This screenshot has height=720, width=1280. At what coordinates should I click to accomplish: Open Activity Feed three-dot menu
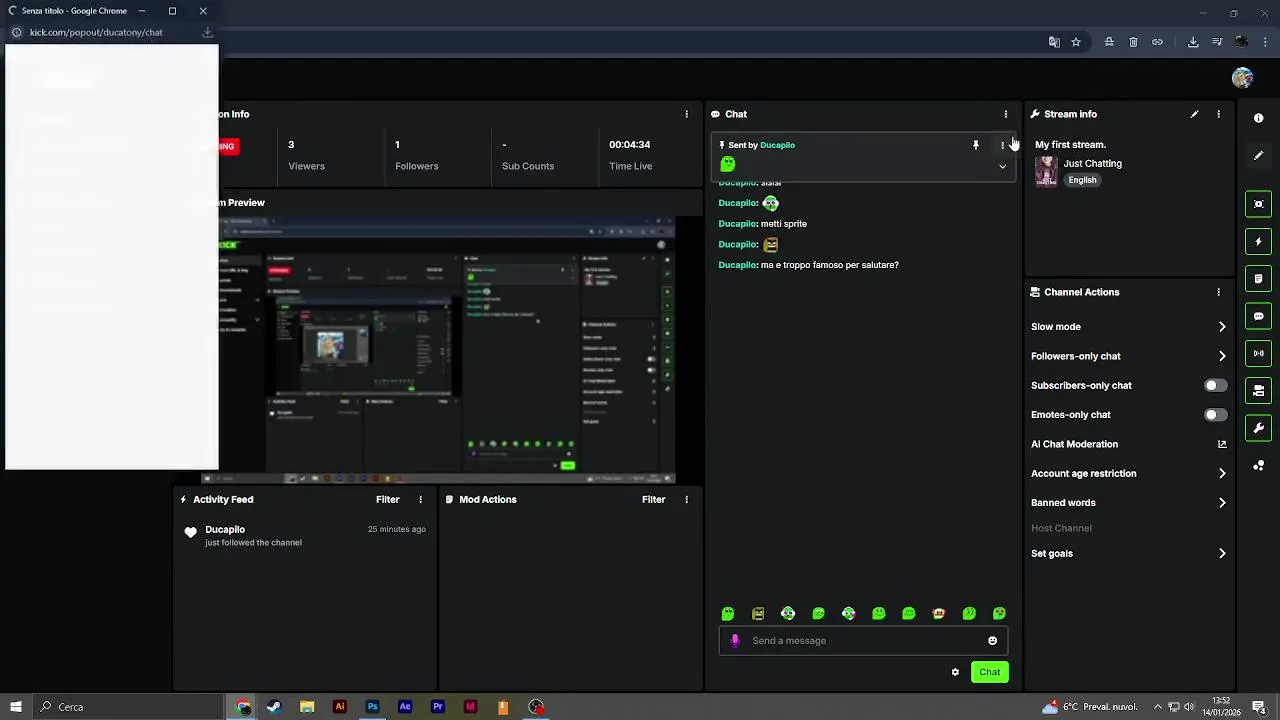[x=420, y=500]
